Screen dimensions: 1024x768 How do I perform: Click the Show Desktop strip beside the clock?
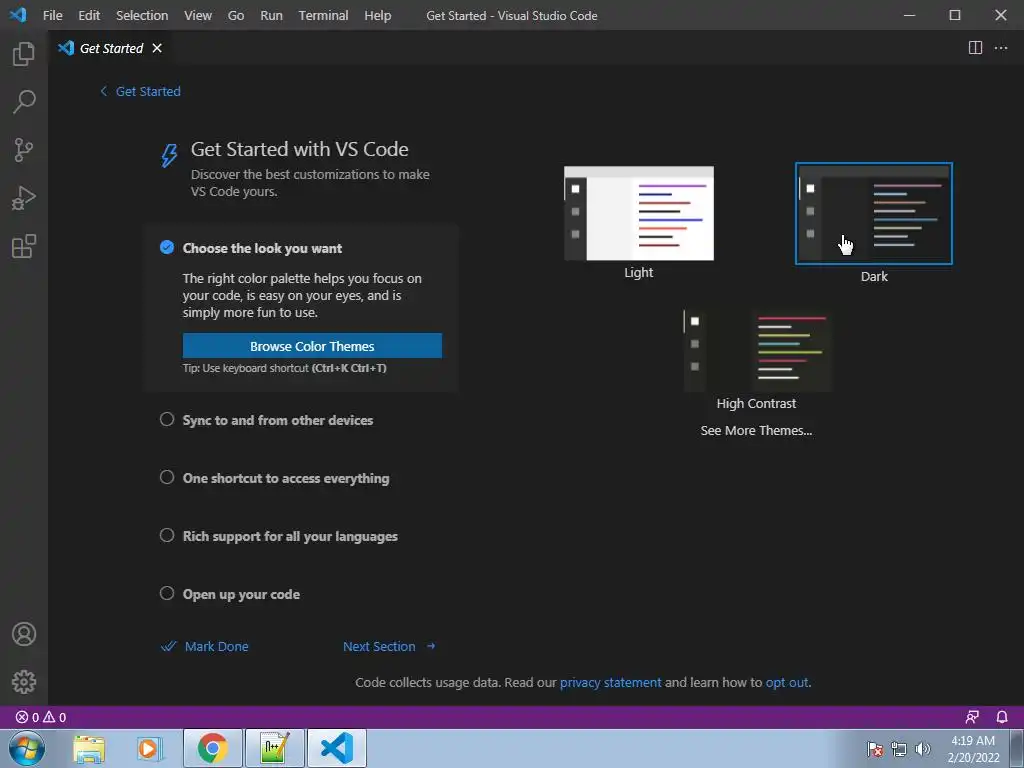tap(1016, 748)
